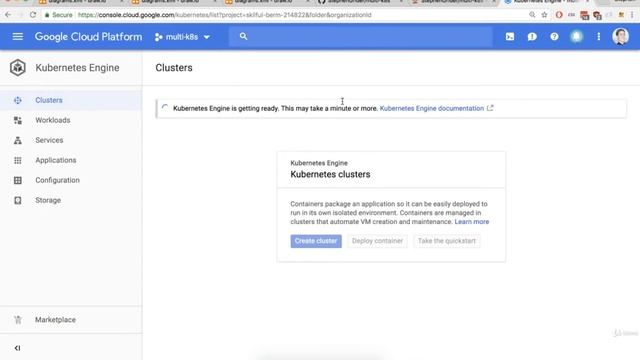
Task: Click the browser back arrow
Action: tap(8, 15)
